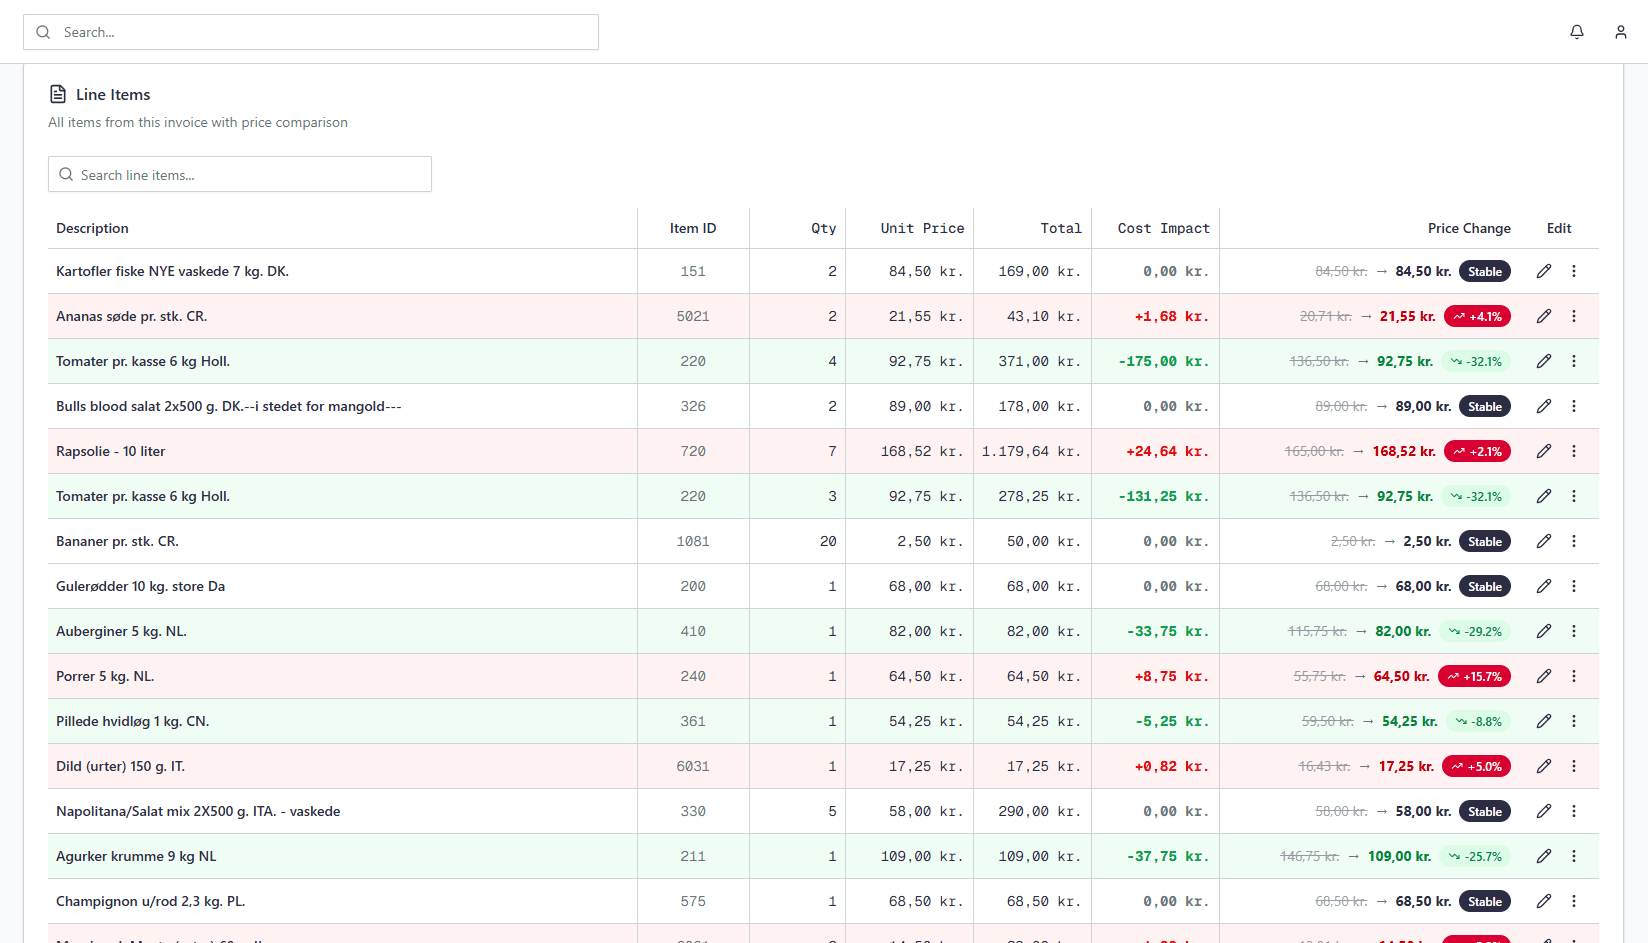Open the options menu for Tomater pr. kasse row

[x=1574, y=361]
